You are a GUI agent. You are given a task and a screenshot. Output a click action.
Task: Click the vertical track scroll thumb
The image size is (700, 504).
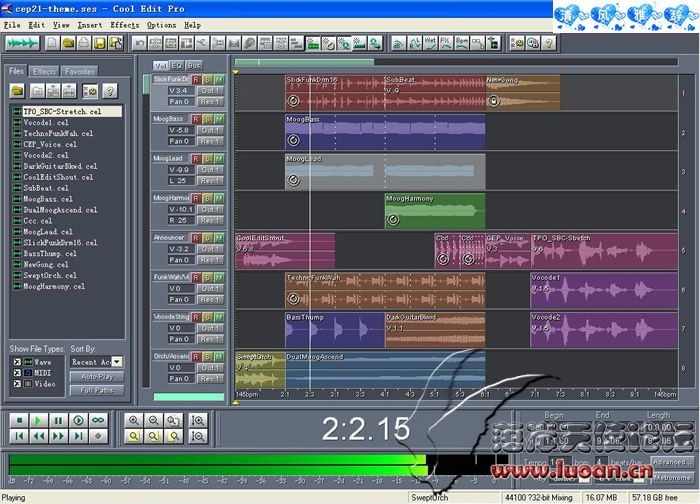tap(146, 84)
